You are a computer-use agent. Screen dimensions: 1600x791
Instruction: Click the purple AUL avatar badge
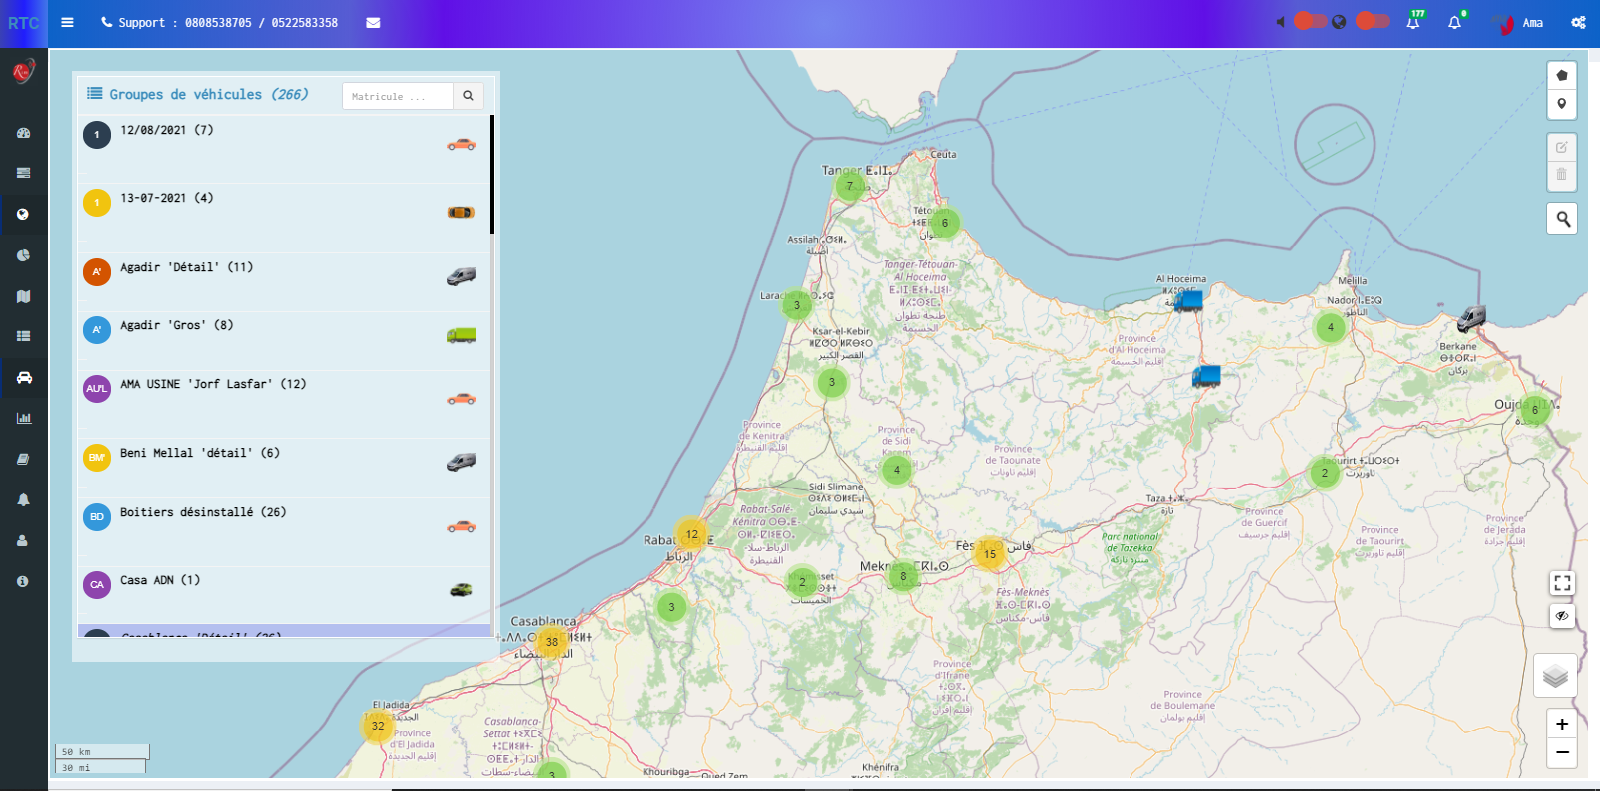tap(97, 388)
